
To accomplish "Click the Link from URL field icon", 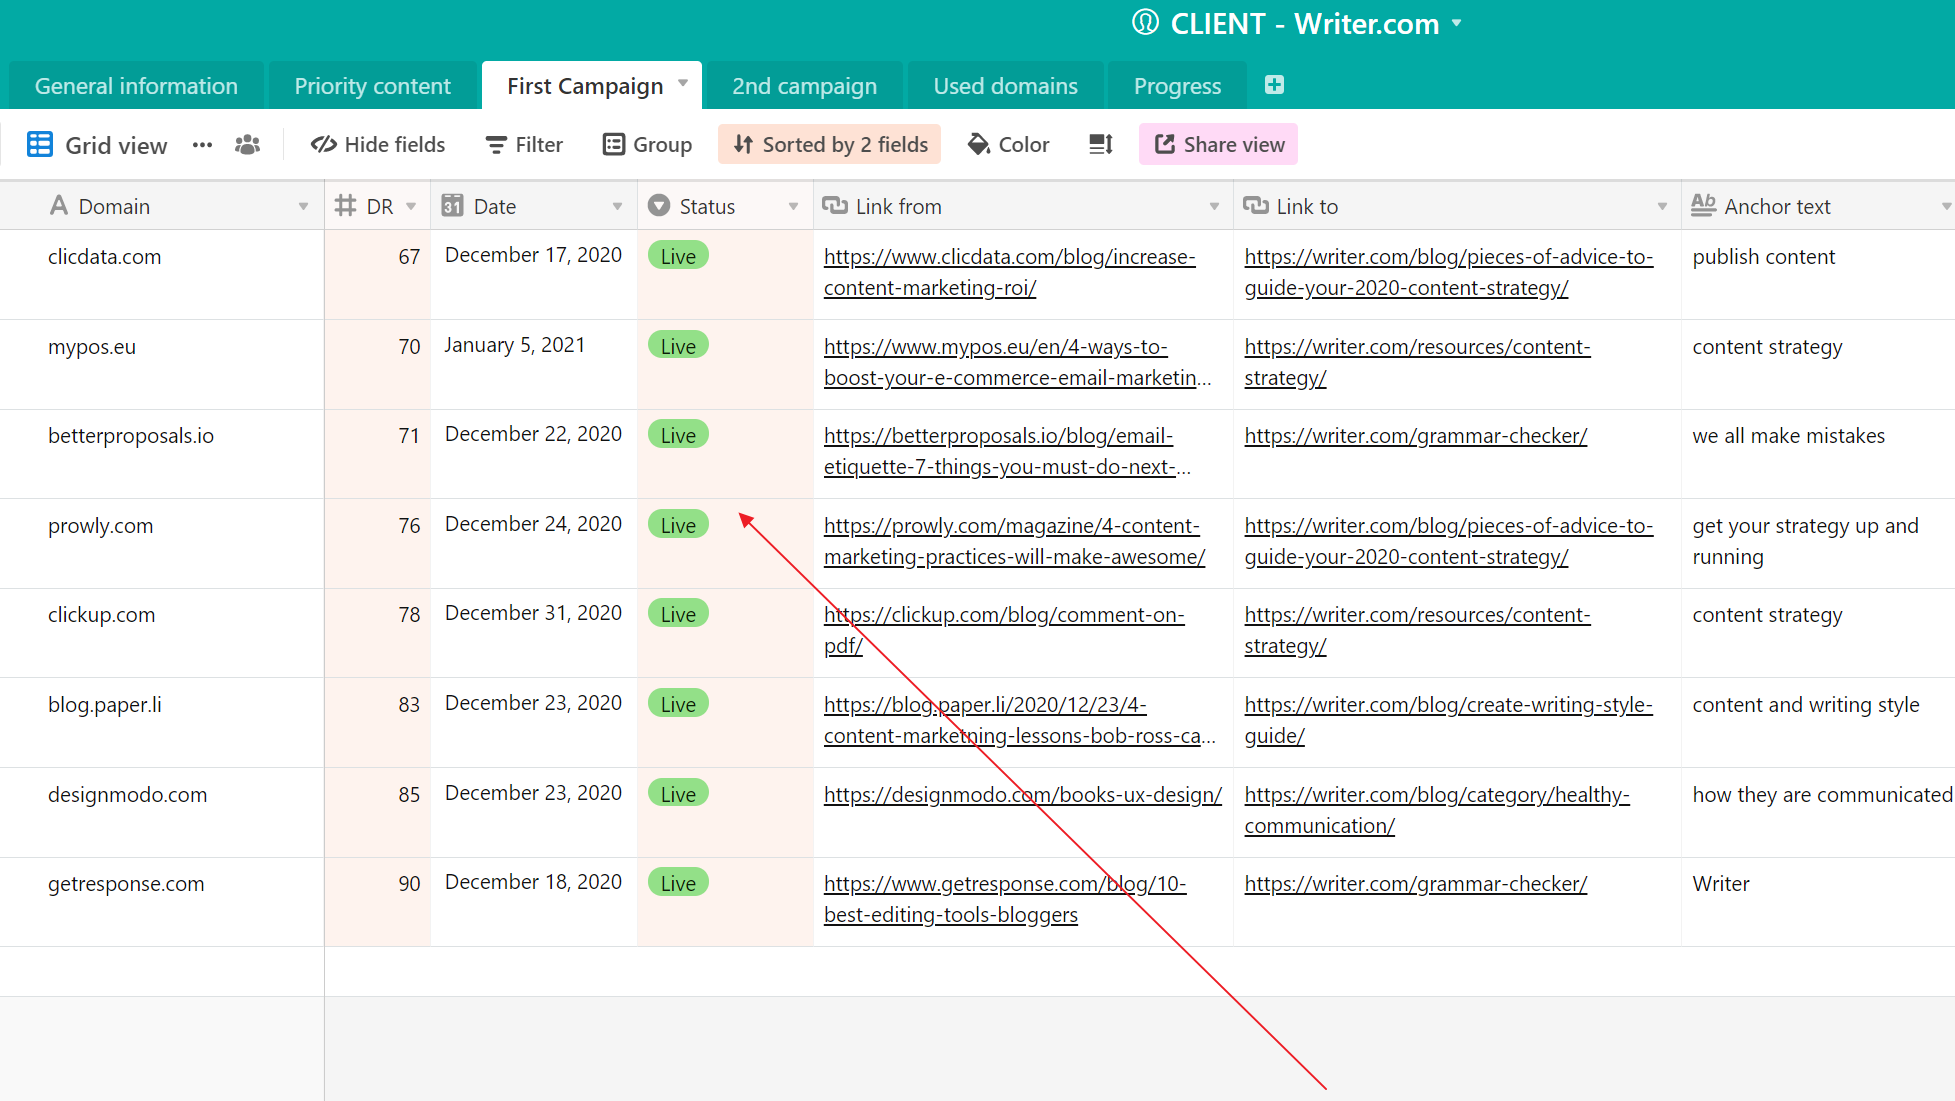I will coord(835,206).
